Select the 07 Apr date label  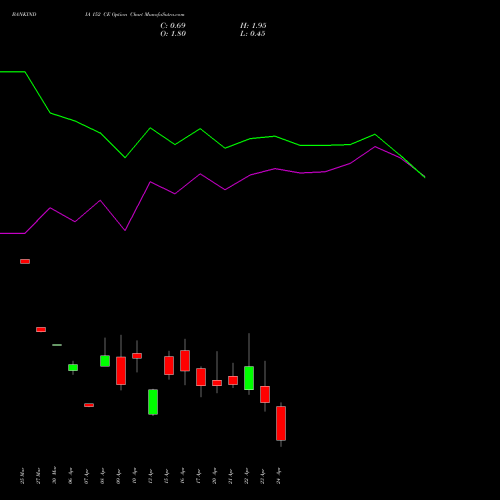(86, 476)
